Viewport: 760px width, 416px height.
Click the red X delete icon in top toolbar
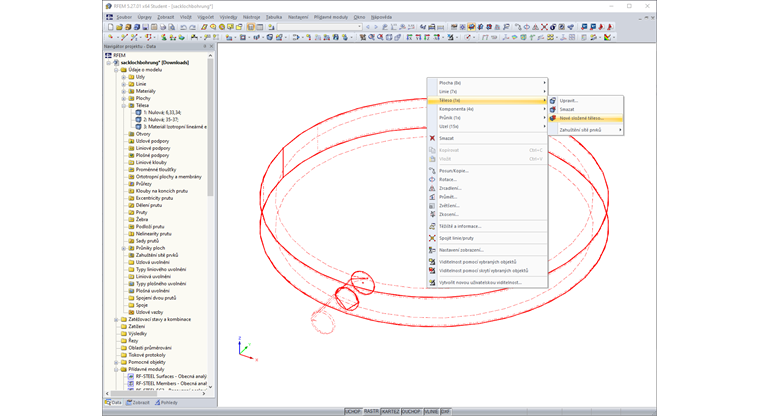click(544, 27)
